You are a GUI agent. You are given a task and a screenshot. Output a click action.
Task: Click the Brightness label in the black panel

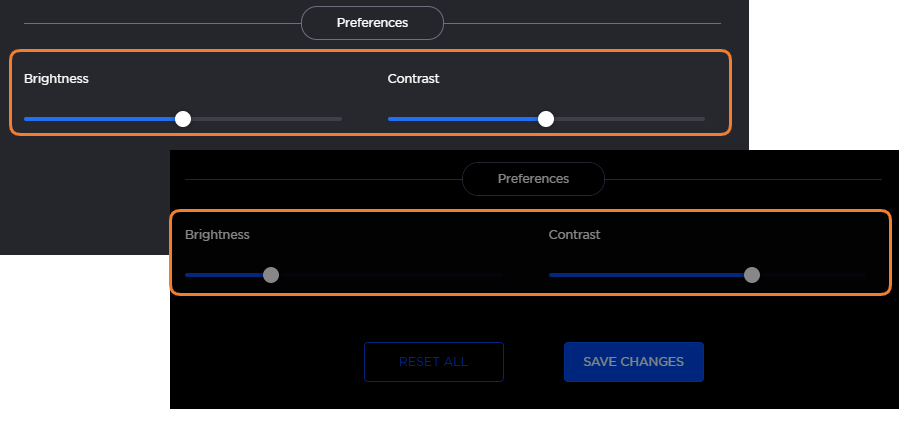click(x=217, y=235)
